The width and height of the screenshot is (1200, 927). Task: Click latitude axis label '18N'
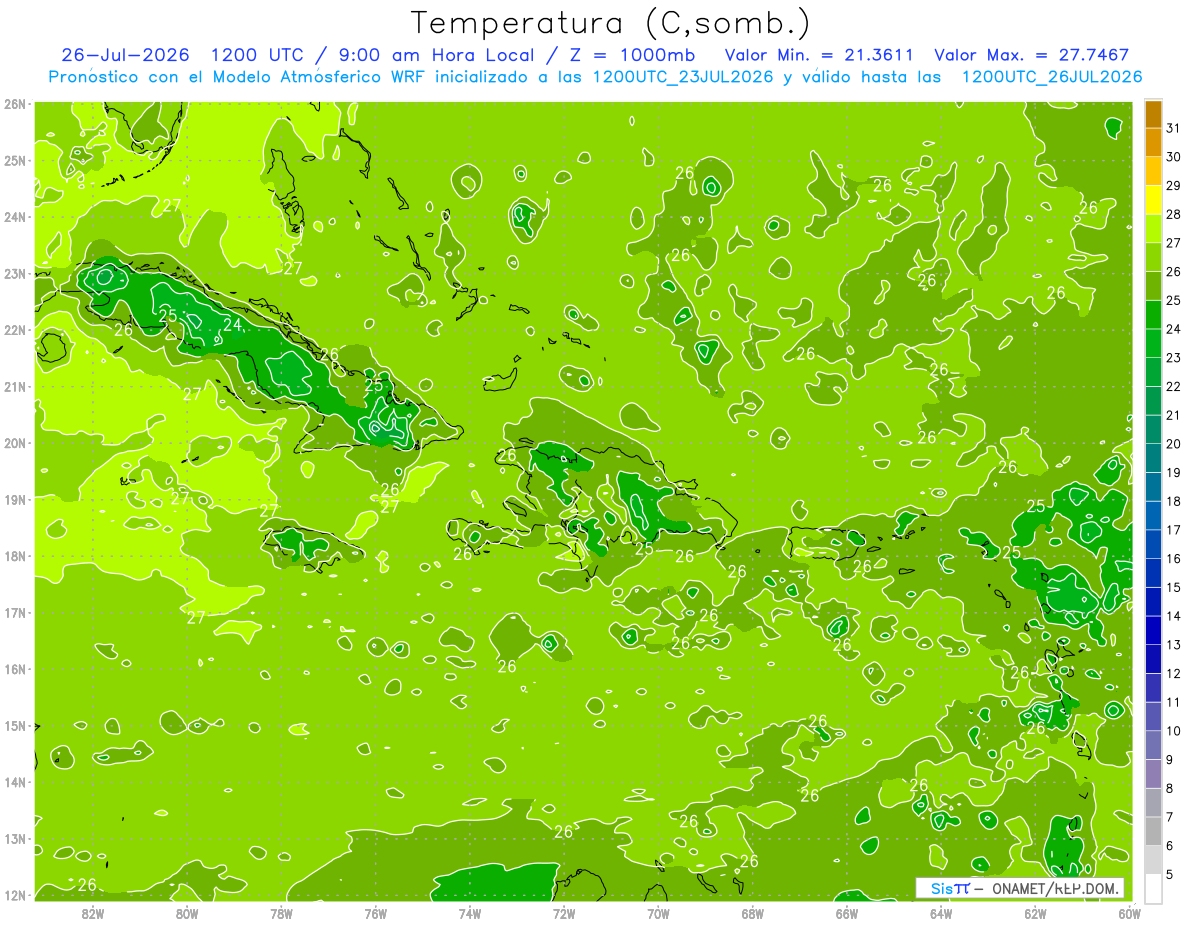[14, 556]
